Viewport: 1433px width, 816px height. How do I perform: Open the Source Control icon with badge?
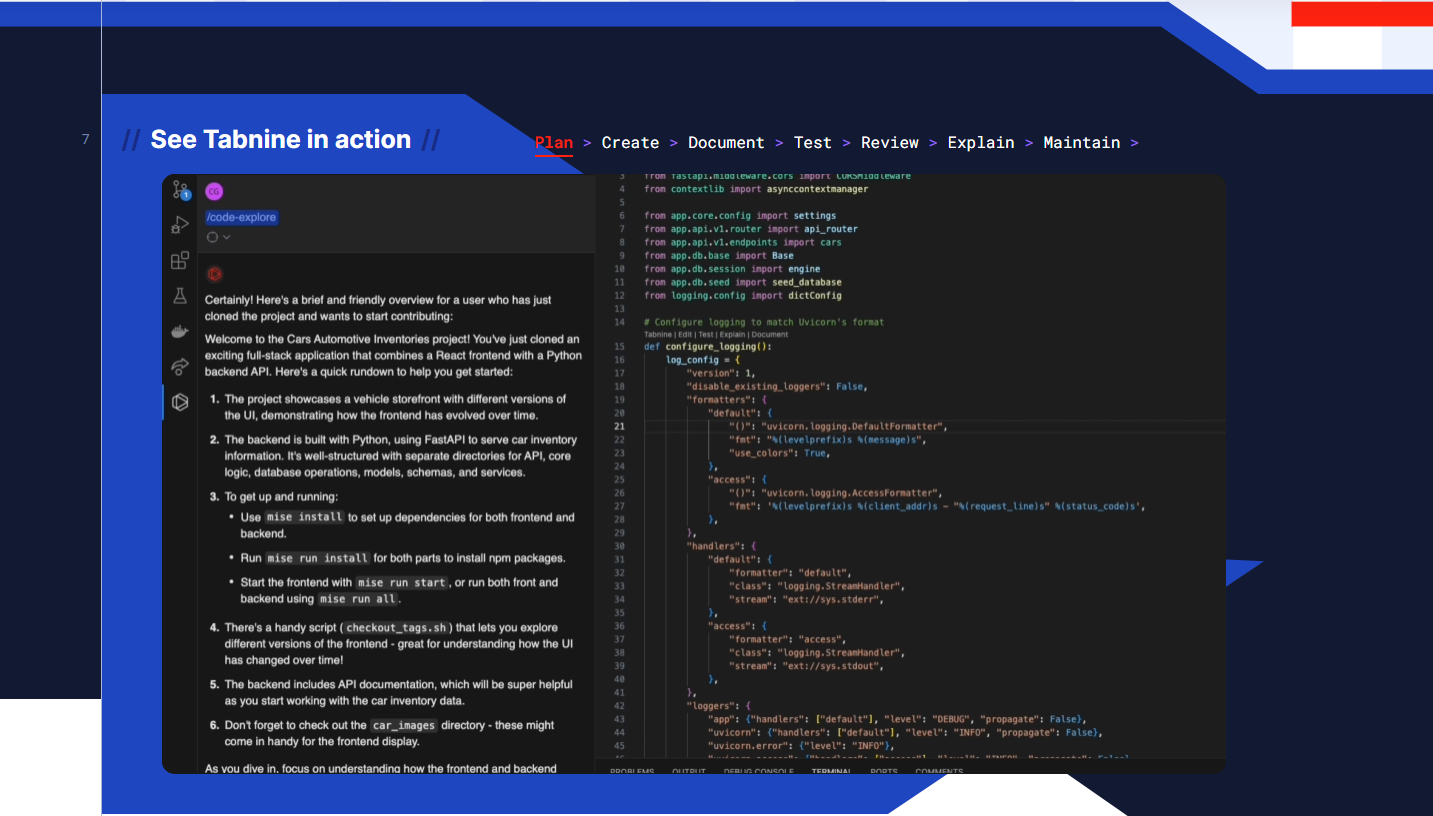(x=180, y=190)
